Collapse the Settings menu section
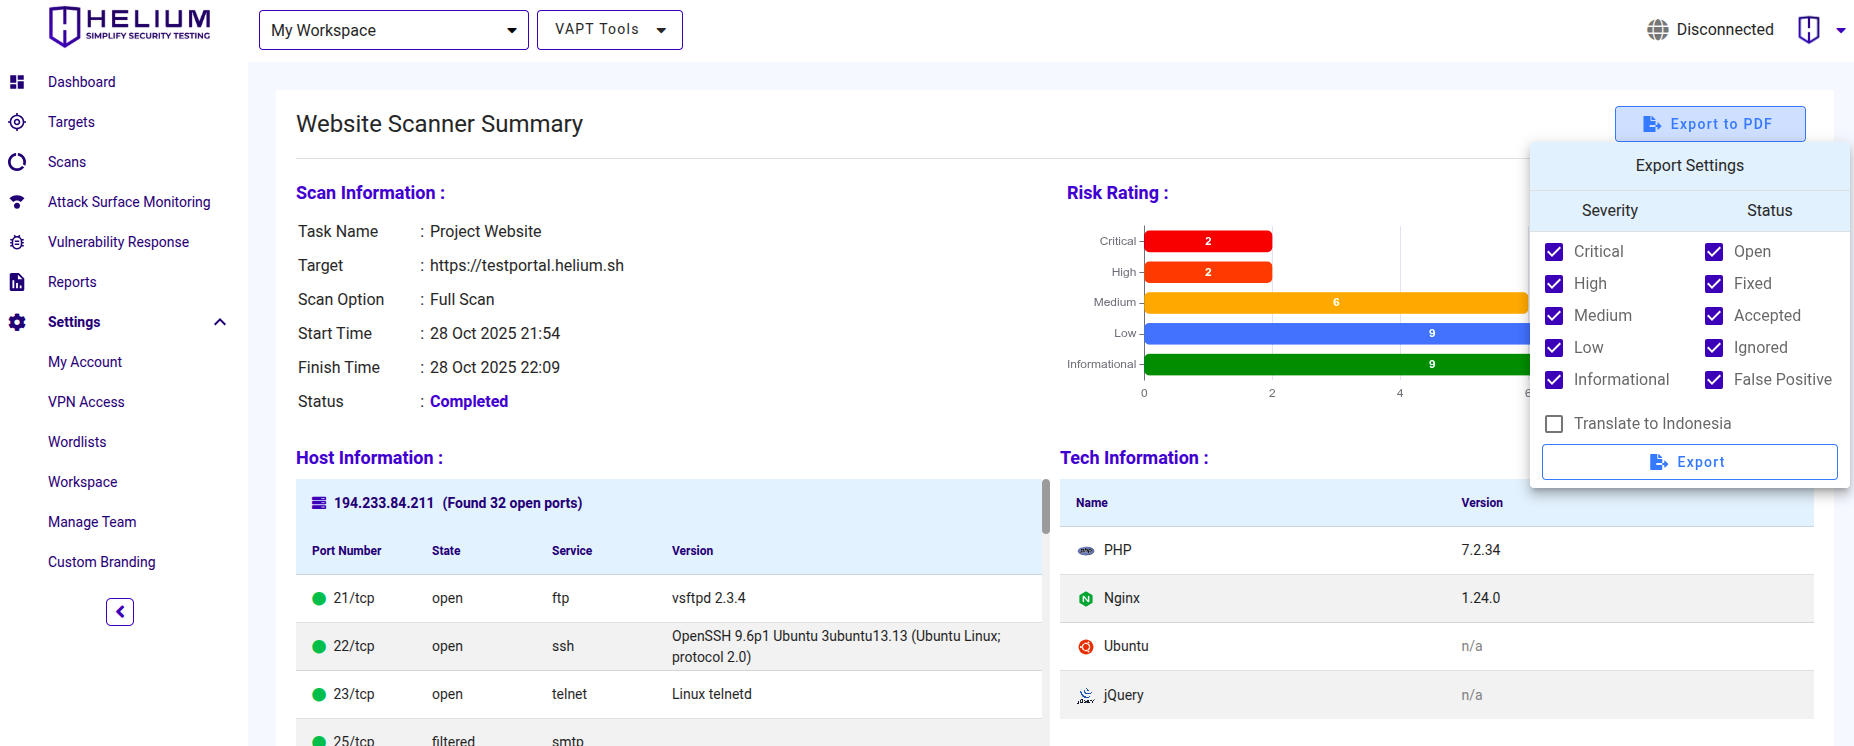This screenshot has height=746, width=1854. pos(220,322)
